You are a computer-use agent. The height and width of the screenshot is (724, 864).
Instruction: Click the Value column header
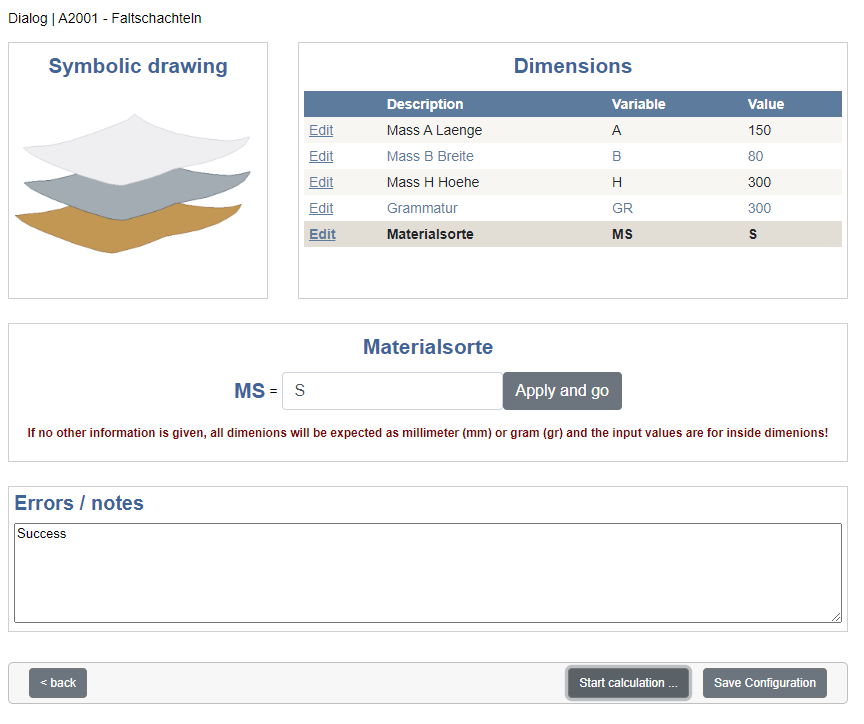(x=765, y=104)
